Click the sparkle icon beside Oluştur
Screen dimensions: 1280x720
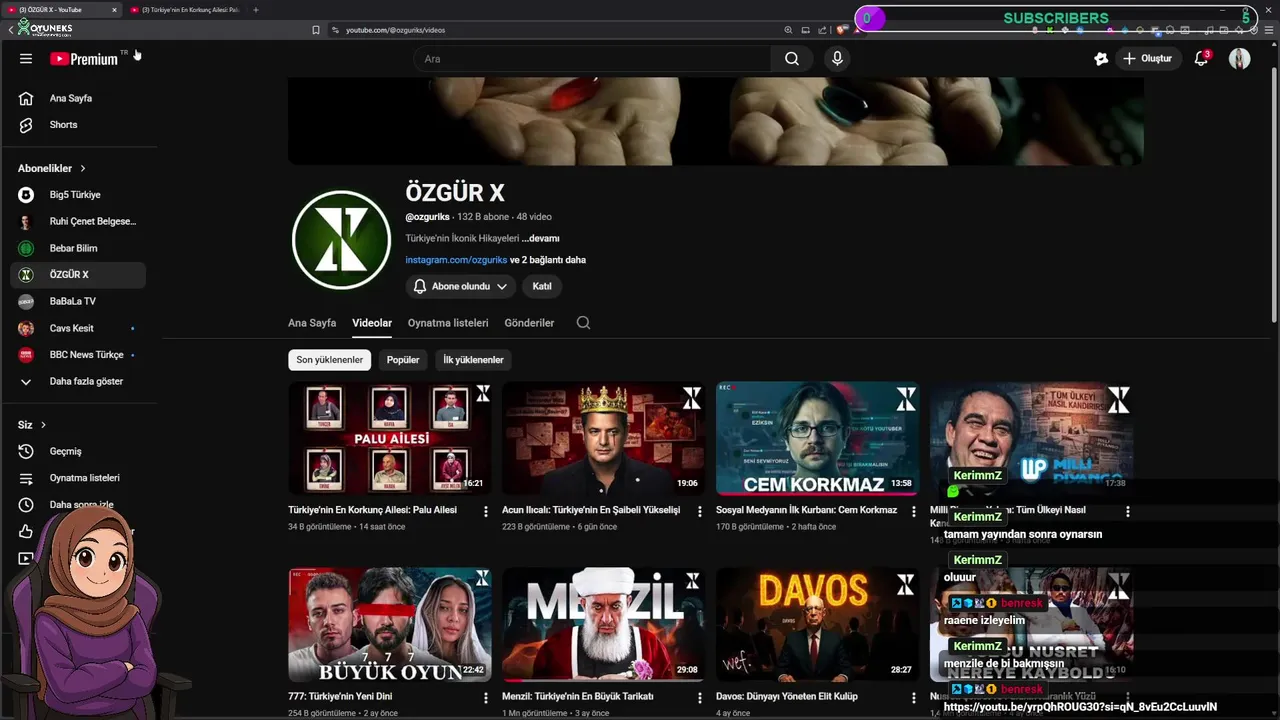[1101, 59]
